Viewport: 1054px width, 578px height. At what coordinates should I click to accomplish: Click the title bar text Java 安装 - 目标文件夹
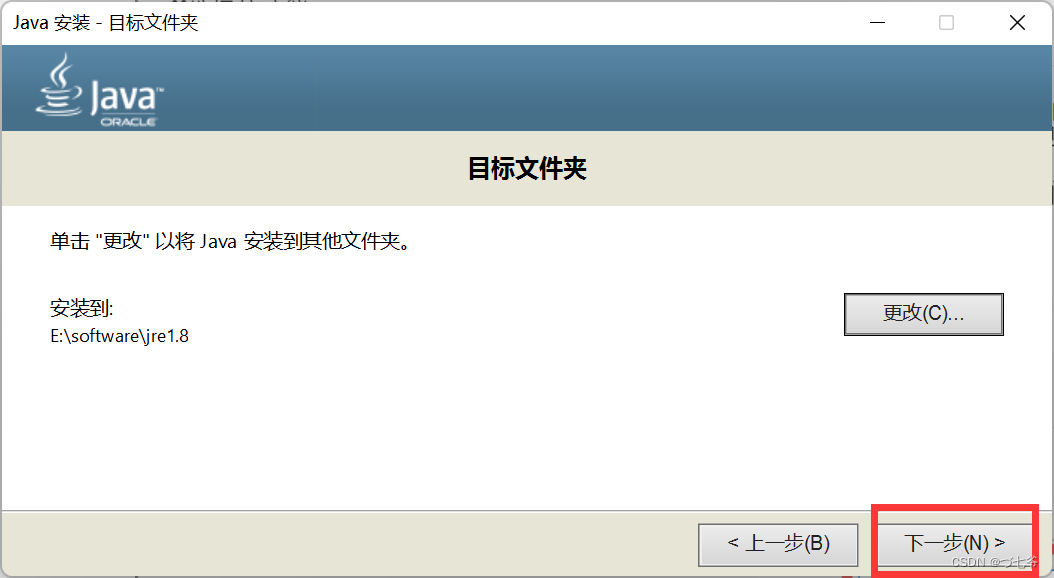pos(106,23)
